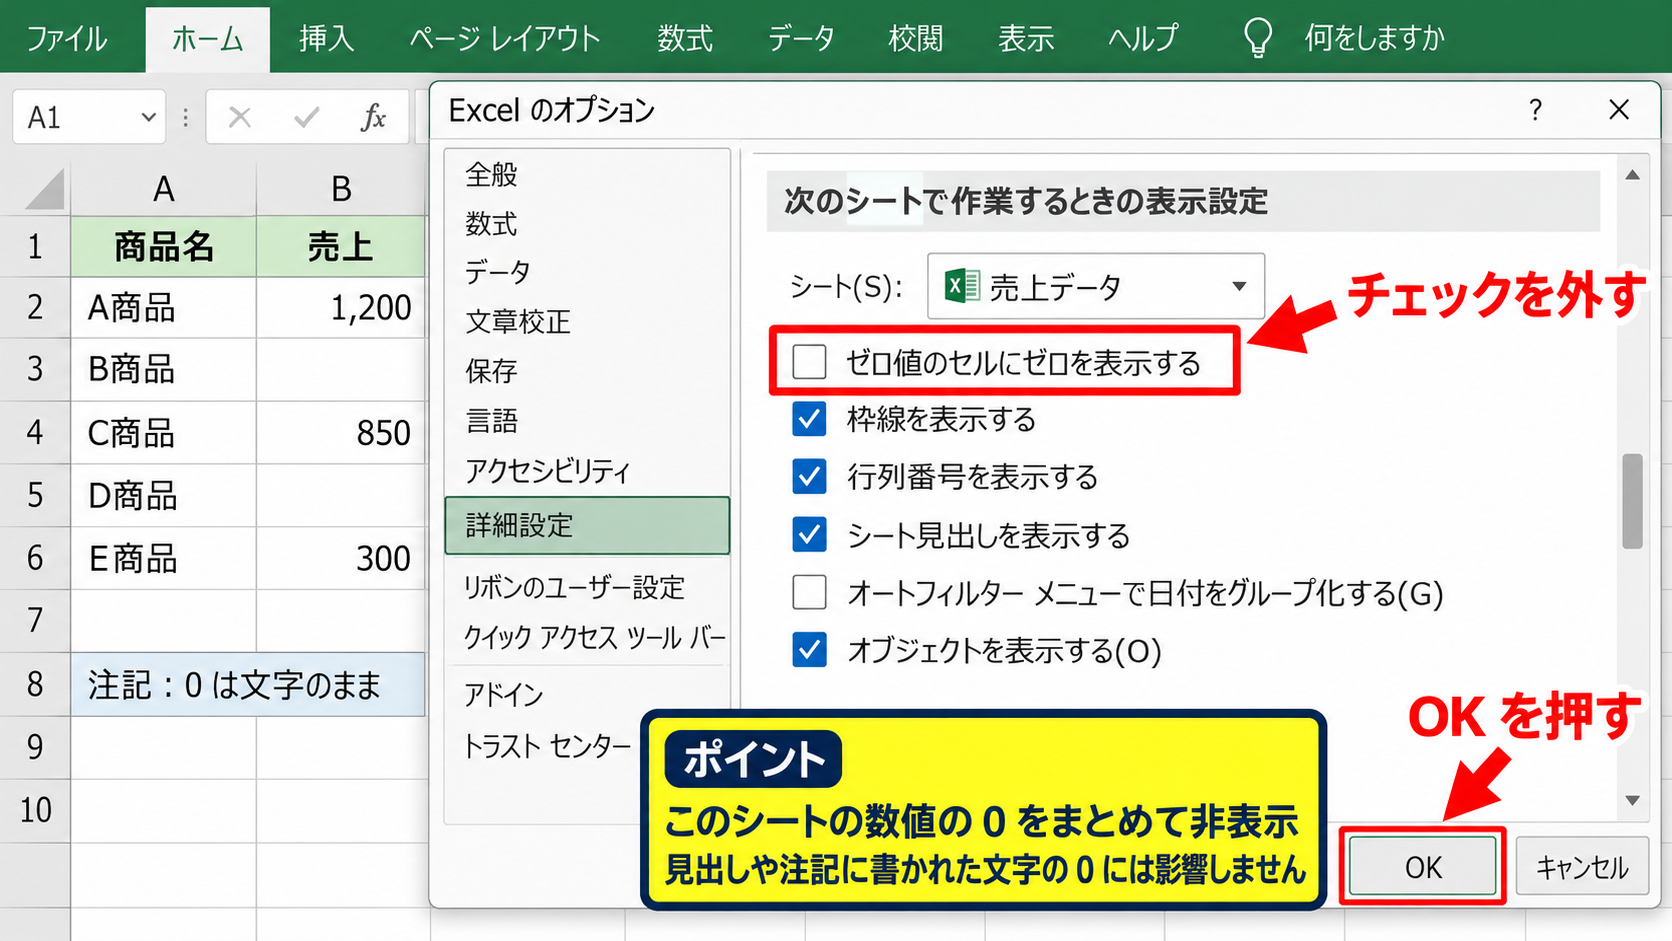
Task: Click the 何をしますか search field
Action: point(1375,38)
